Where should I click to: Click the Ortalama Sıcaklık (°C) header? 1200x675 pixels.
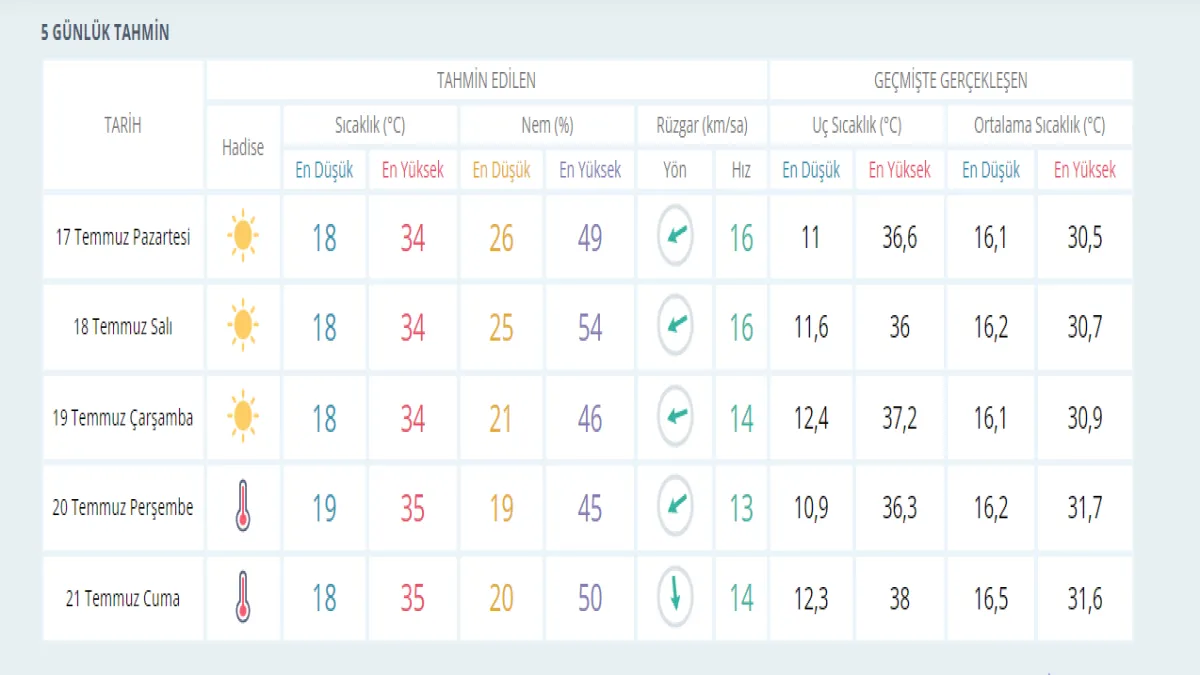(1039, 126)
